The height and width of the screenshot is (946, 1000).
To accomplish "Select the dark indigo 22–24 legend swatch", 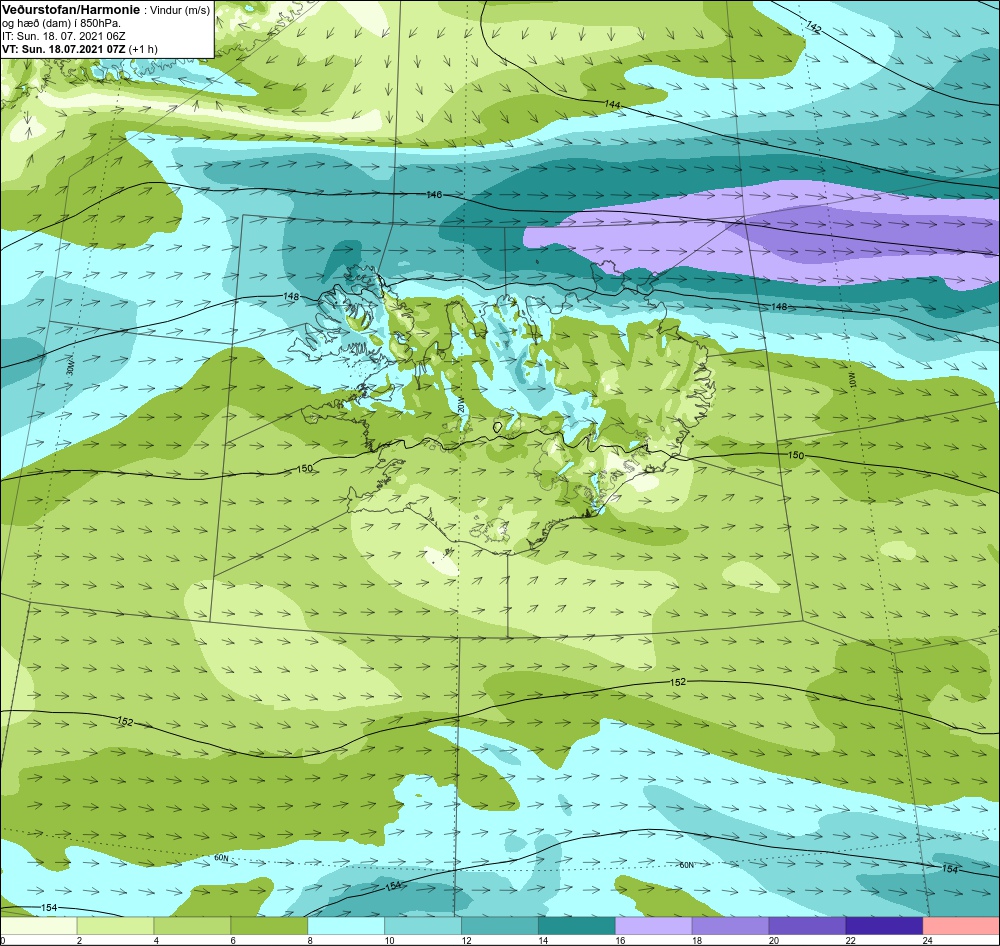I will [884, 925].
